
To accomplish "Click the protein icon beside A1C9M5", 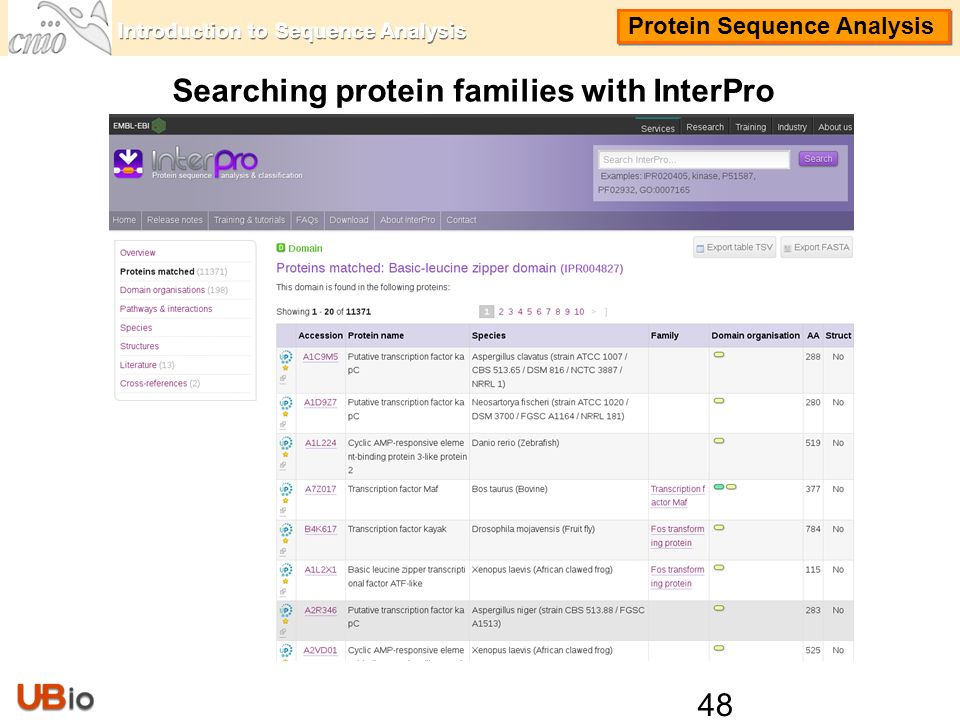I will coord(285,356).
